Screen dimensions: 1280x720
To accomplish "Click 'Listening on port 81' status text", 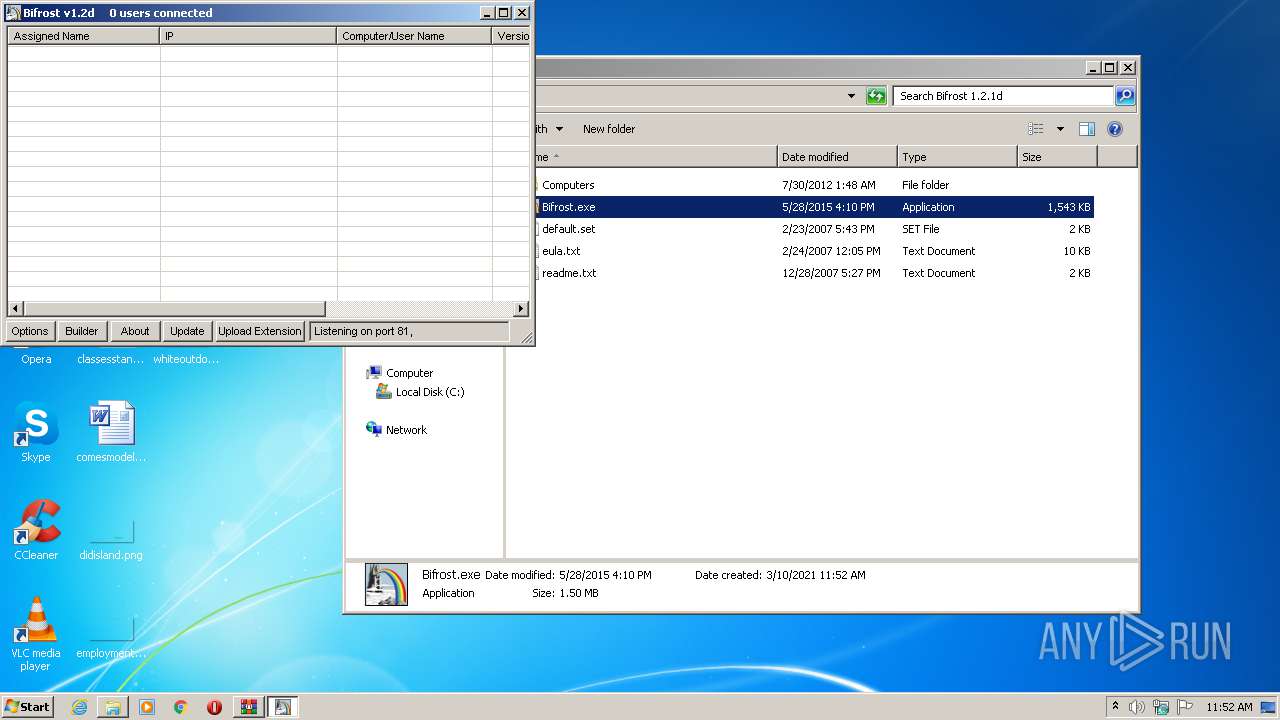I will 362,331.
